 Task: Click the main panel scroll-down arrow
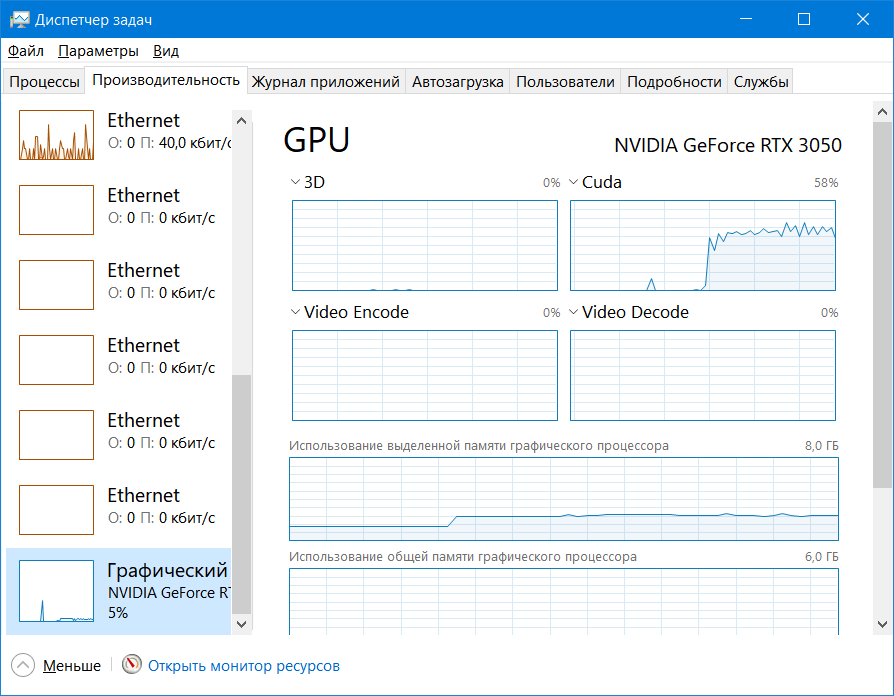(x=883, y=624)
